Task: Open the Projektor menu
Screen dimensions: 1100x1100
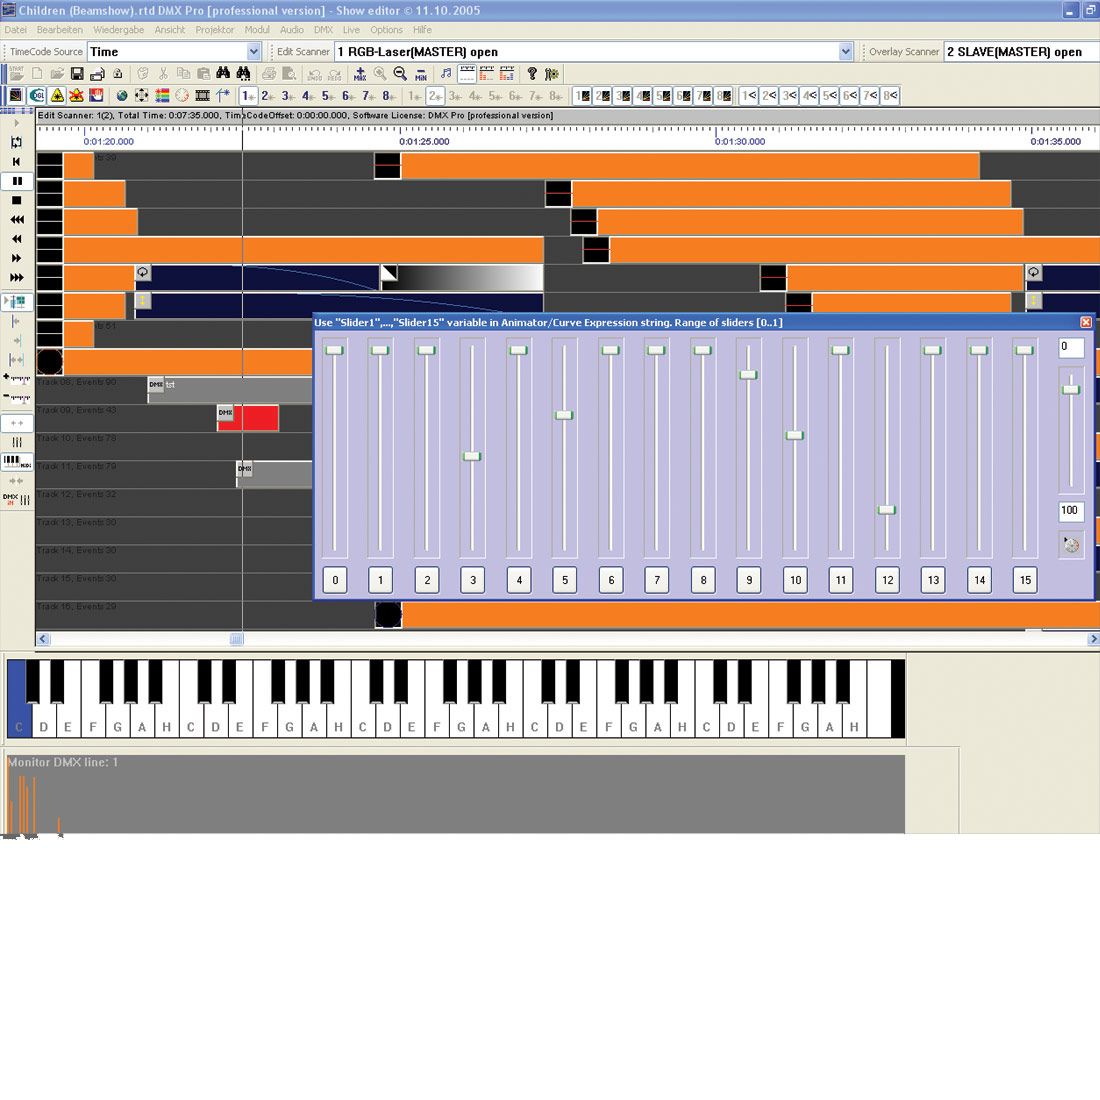Action: point(214,30)
